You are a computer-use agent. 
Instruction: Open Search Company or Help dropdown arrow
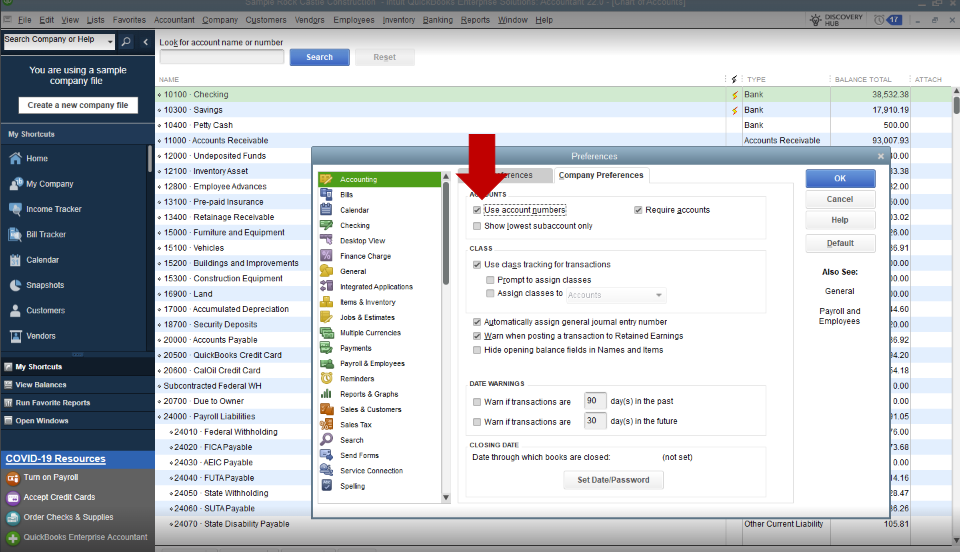pos(110,42)
